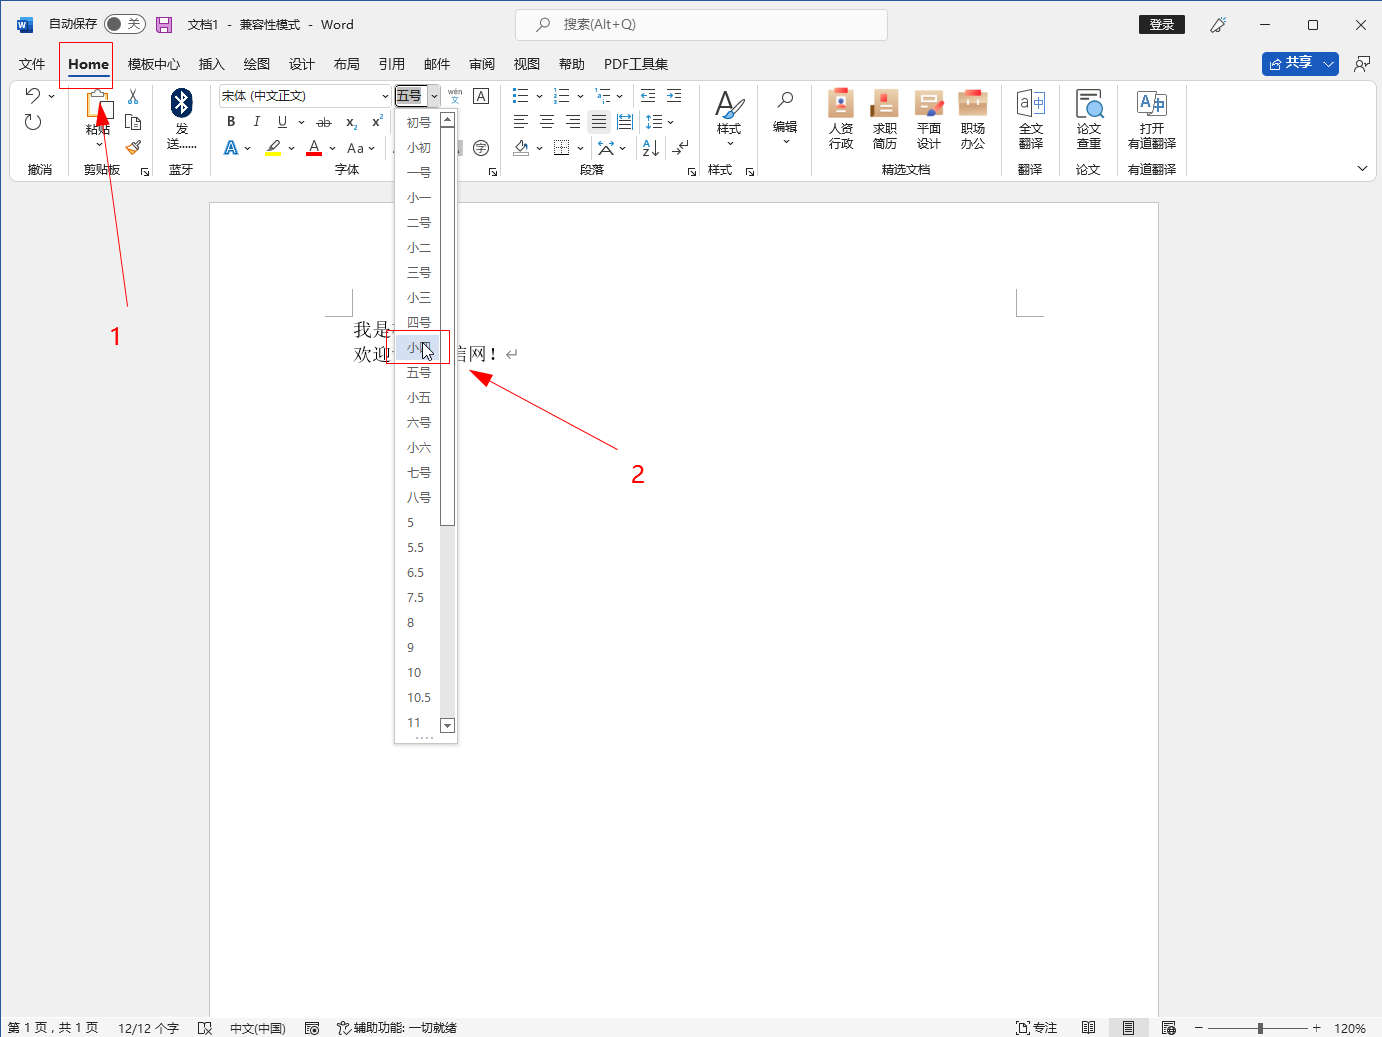Apply distributed alignment

coord(625,122)
